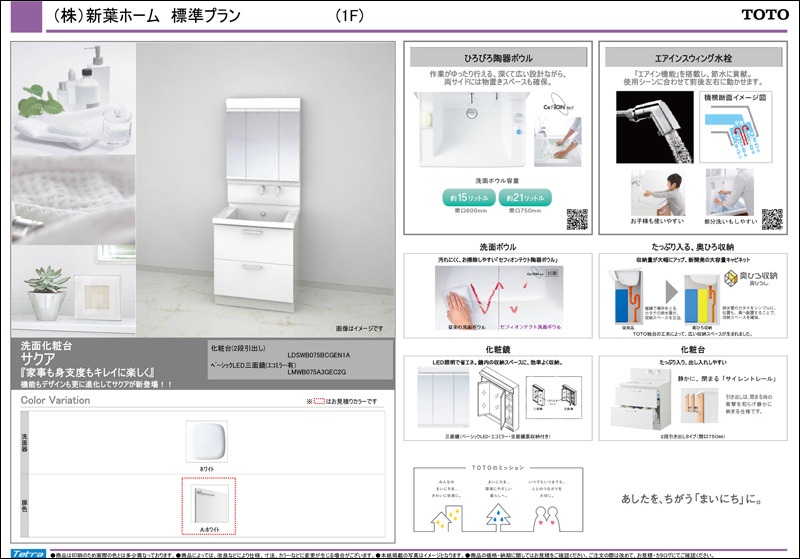Click the サクア product name

point(38,359)
